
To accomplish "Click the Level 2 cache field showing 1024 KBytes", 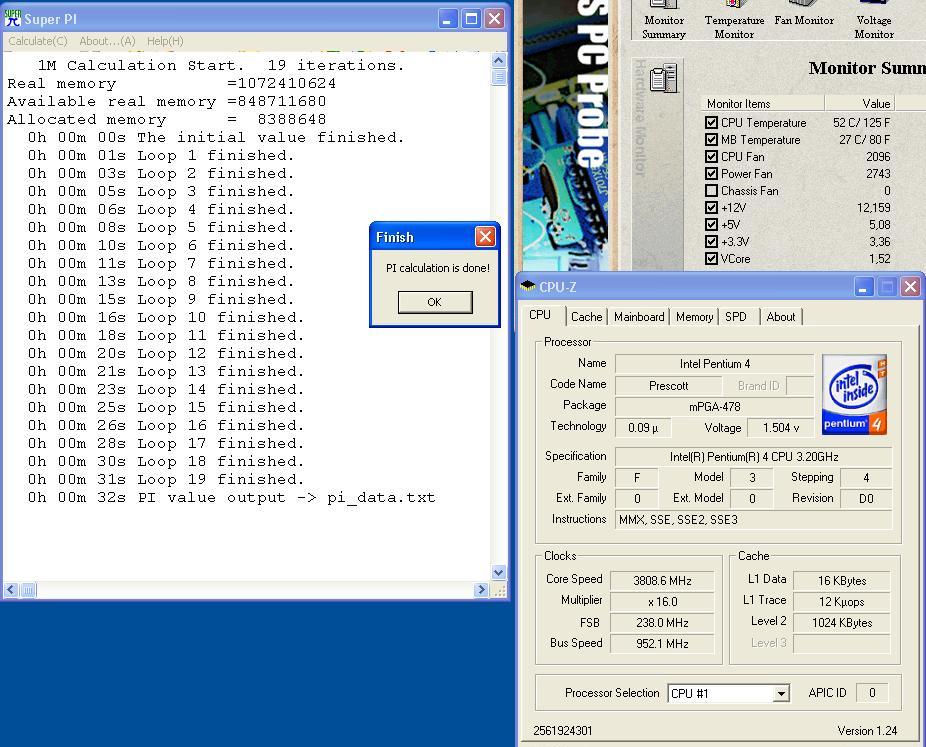I will (x=842, y=622).
